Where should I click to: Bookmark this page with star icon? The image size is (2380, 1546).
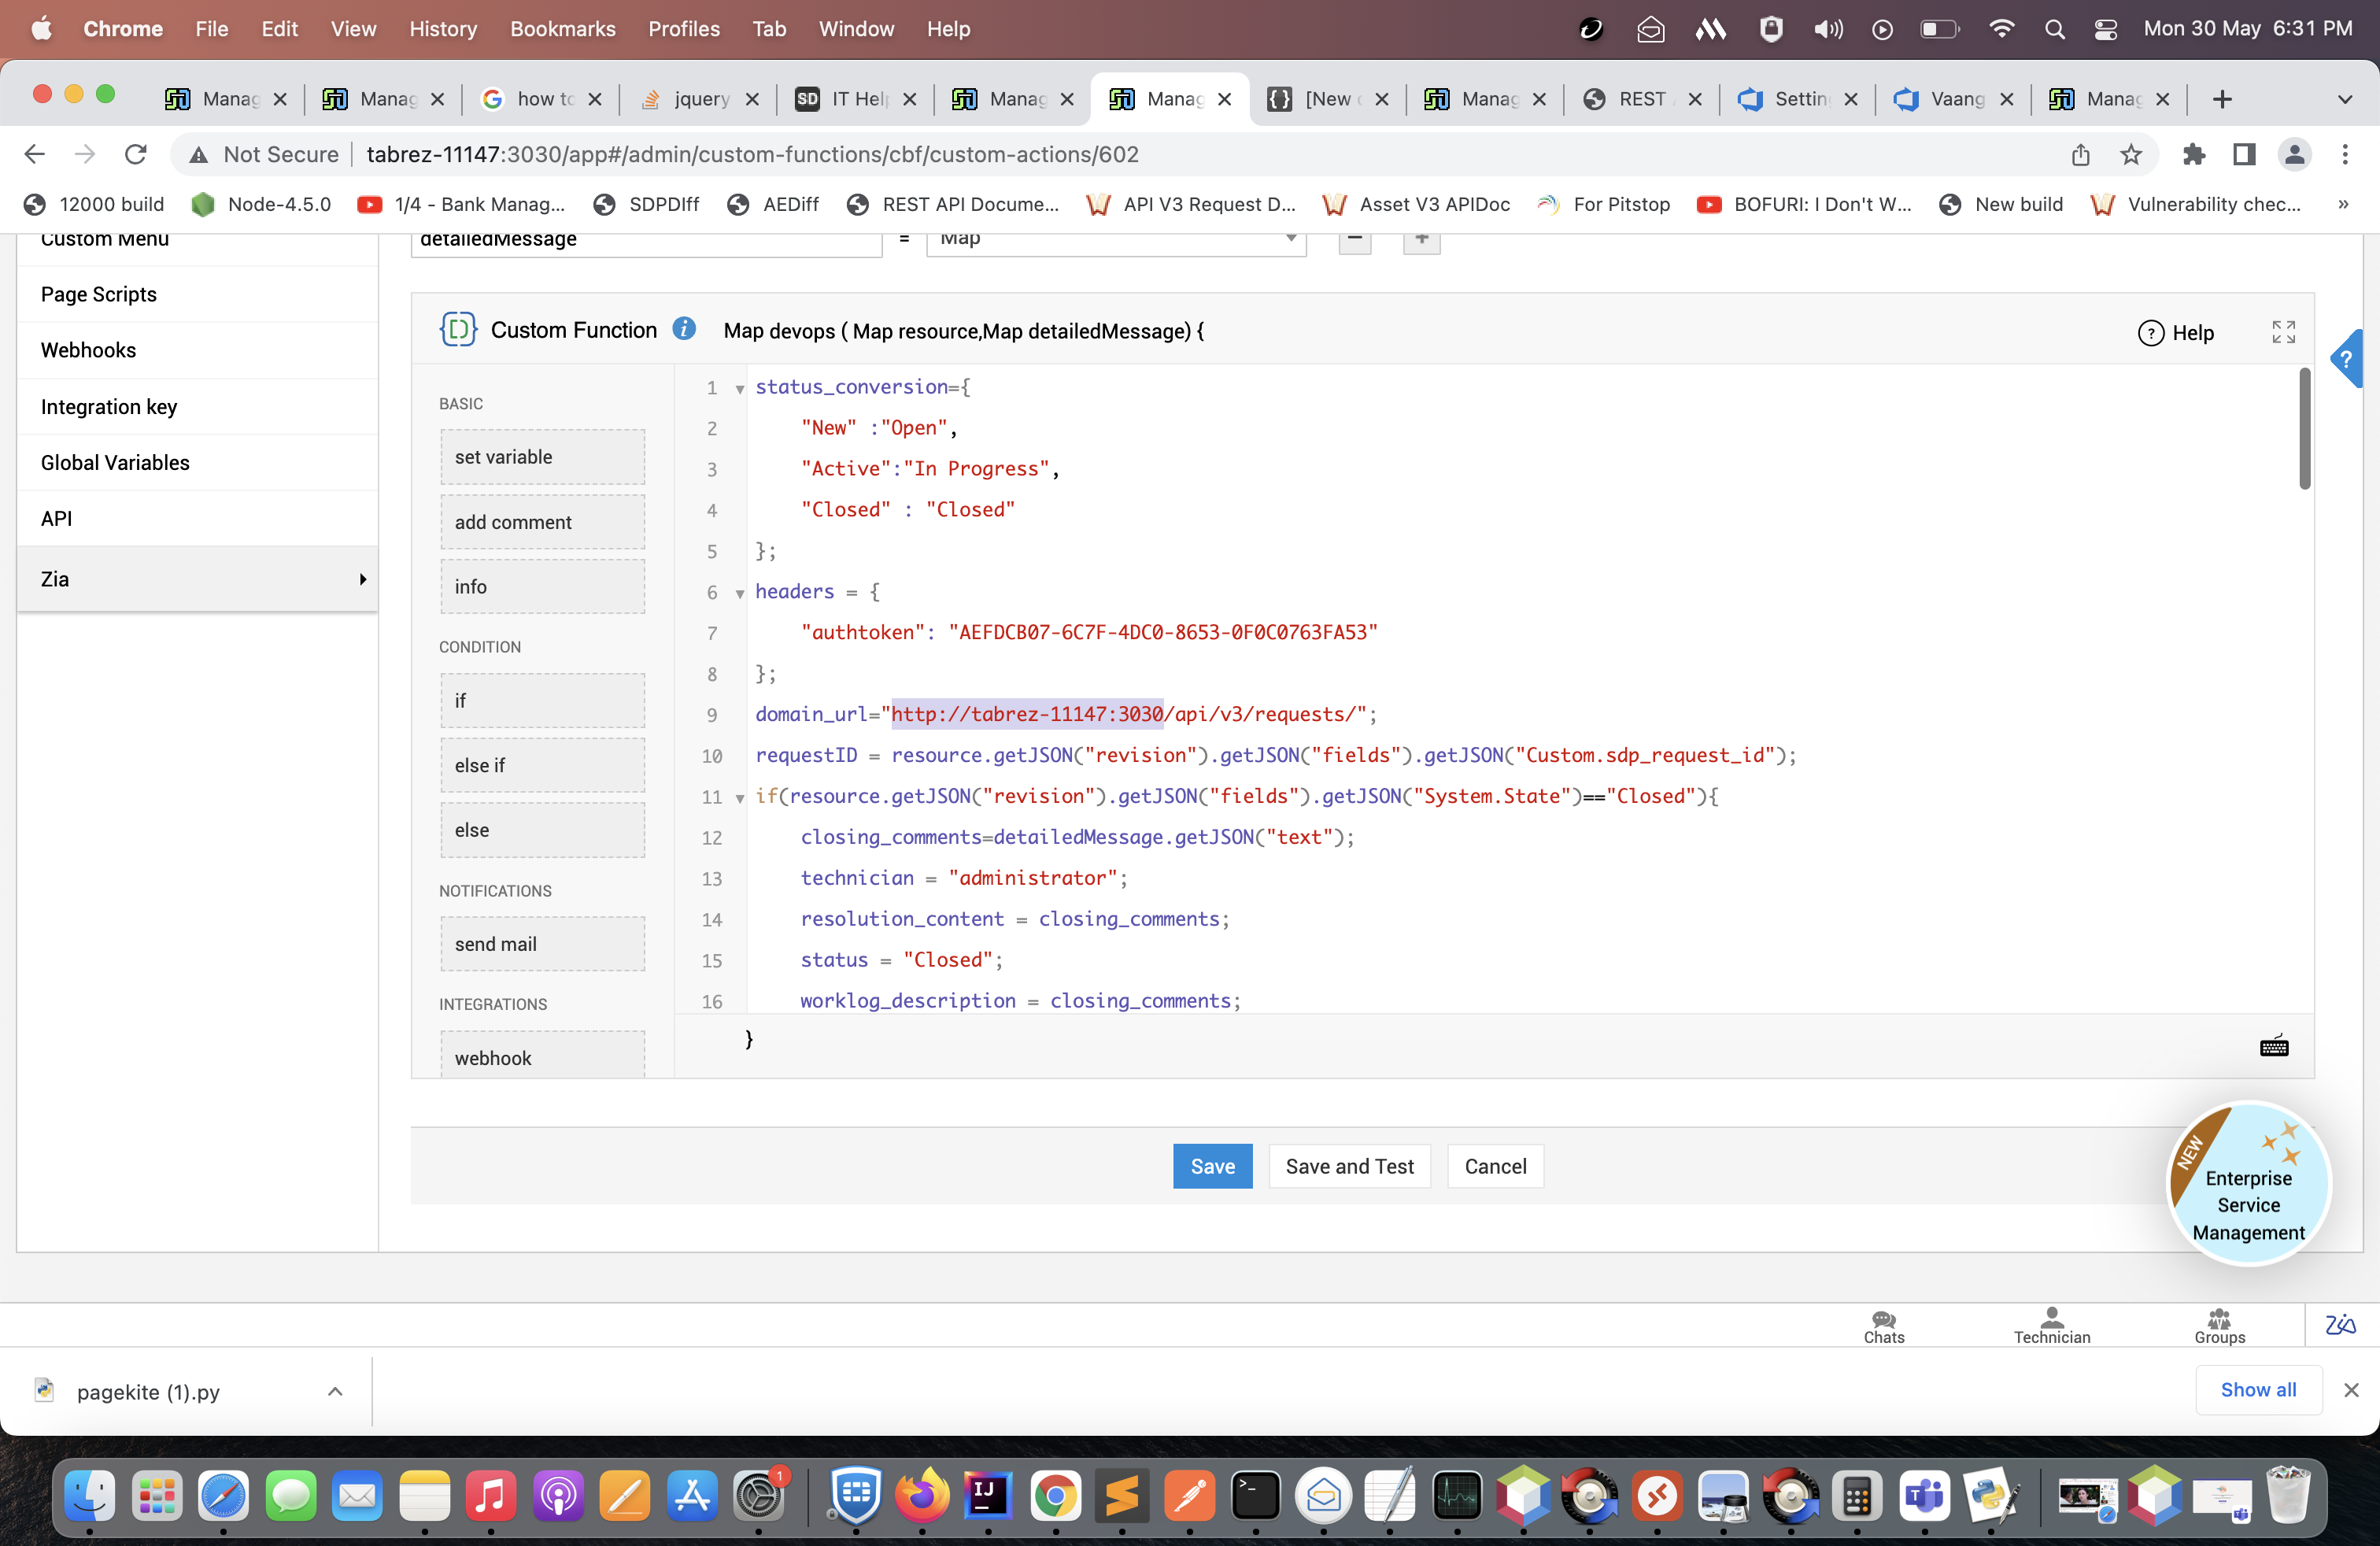coord(2130,154)
